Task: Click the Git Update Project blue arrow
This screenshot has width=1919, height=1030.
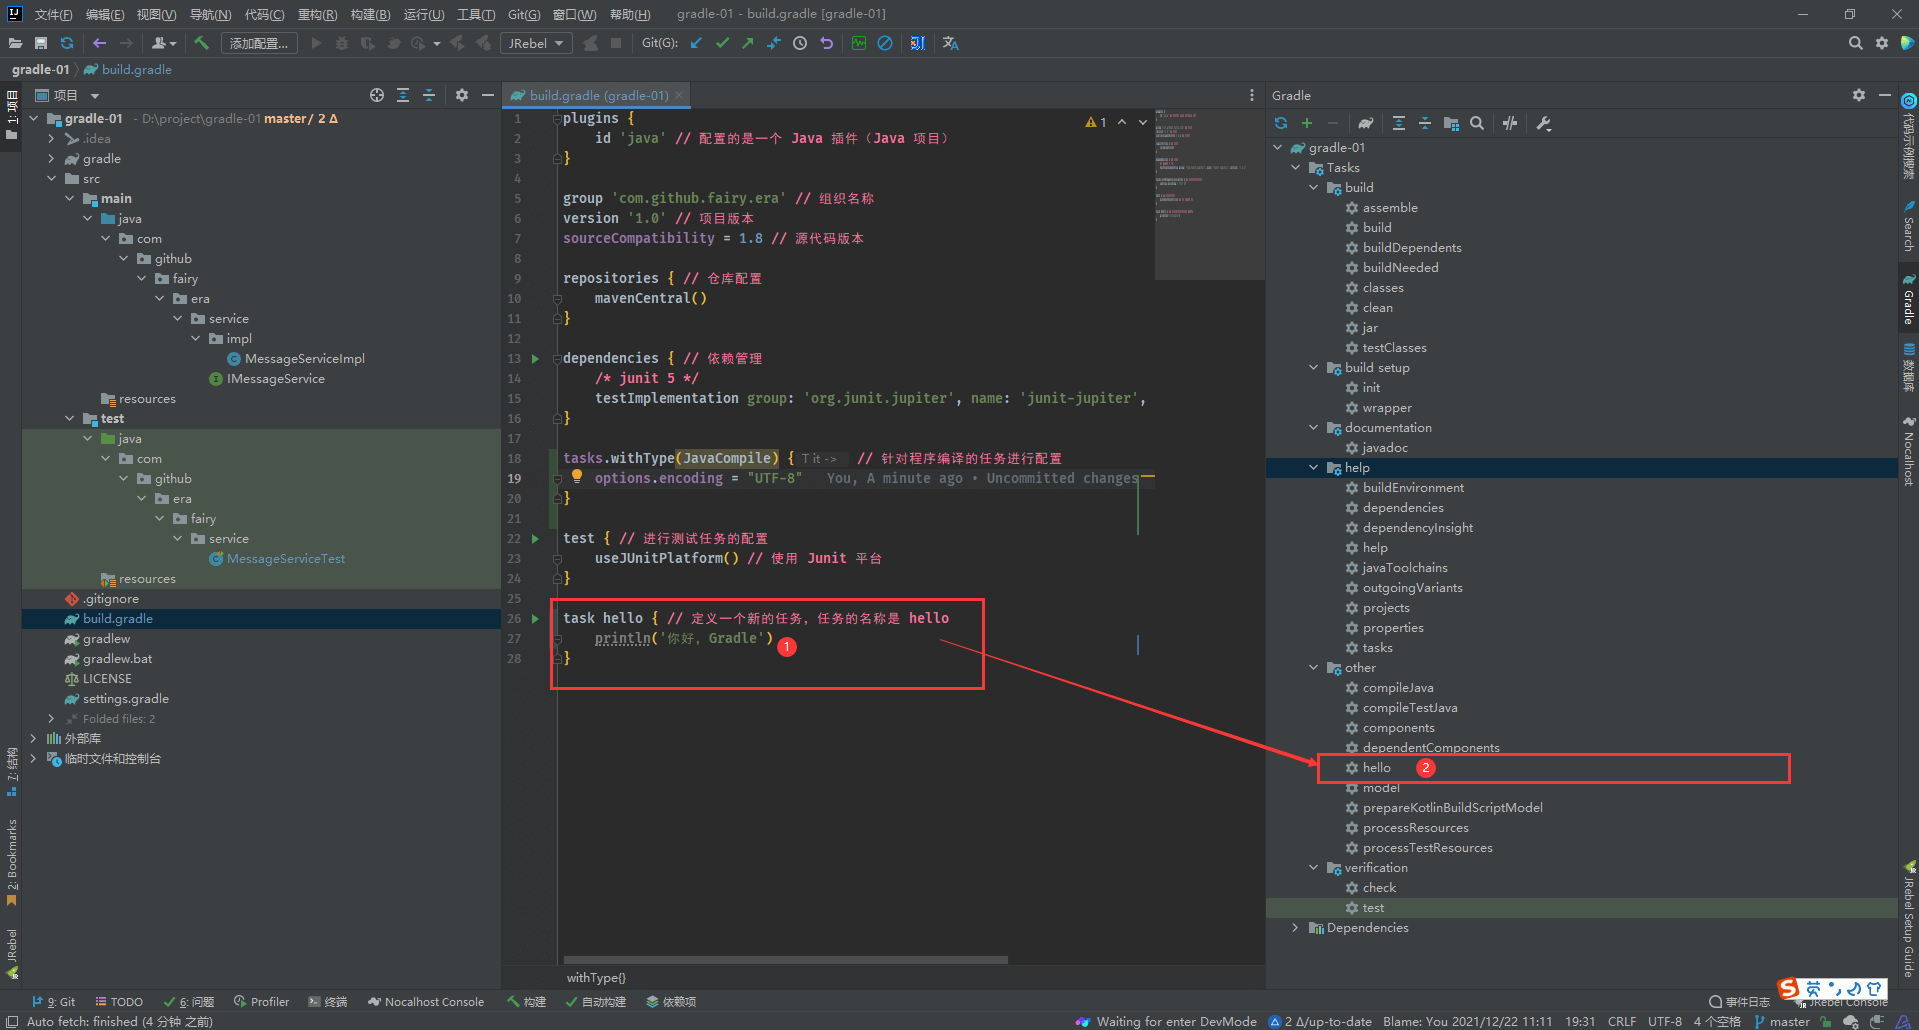Action: (696, 43)
